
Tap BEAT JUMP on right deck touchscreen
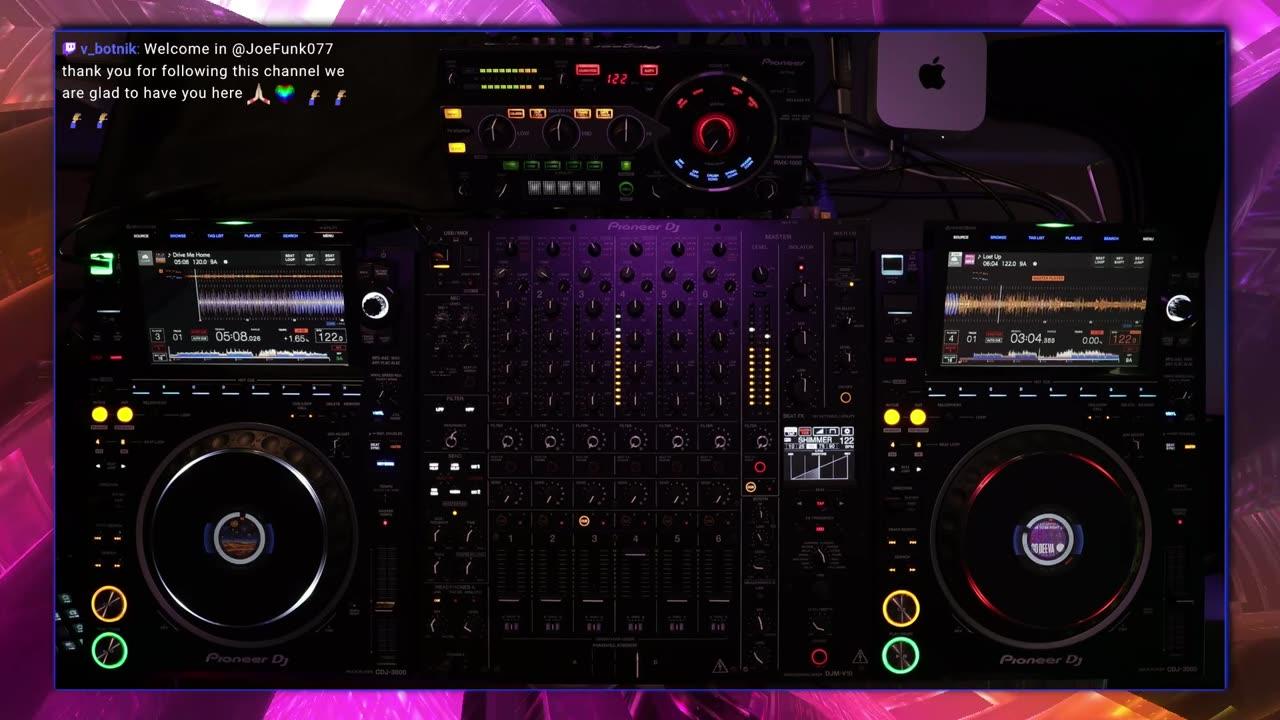(x=1140, y=260)
